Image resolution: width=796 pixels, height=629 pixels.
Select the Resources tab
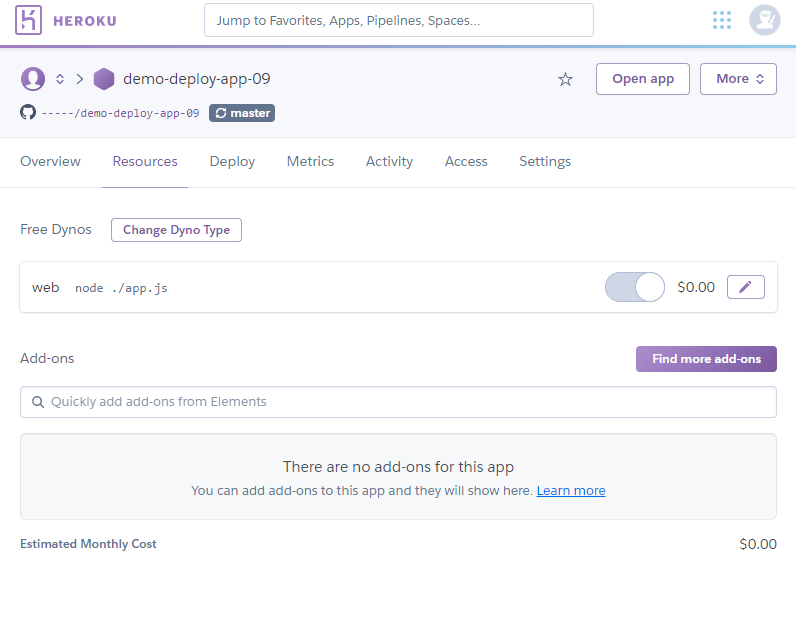pos(145,161)
